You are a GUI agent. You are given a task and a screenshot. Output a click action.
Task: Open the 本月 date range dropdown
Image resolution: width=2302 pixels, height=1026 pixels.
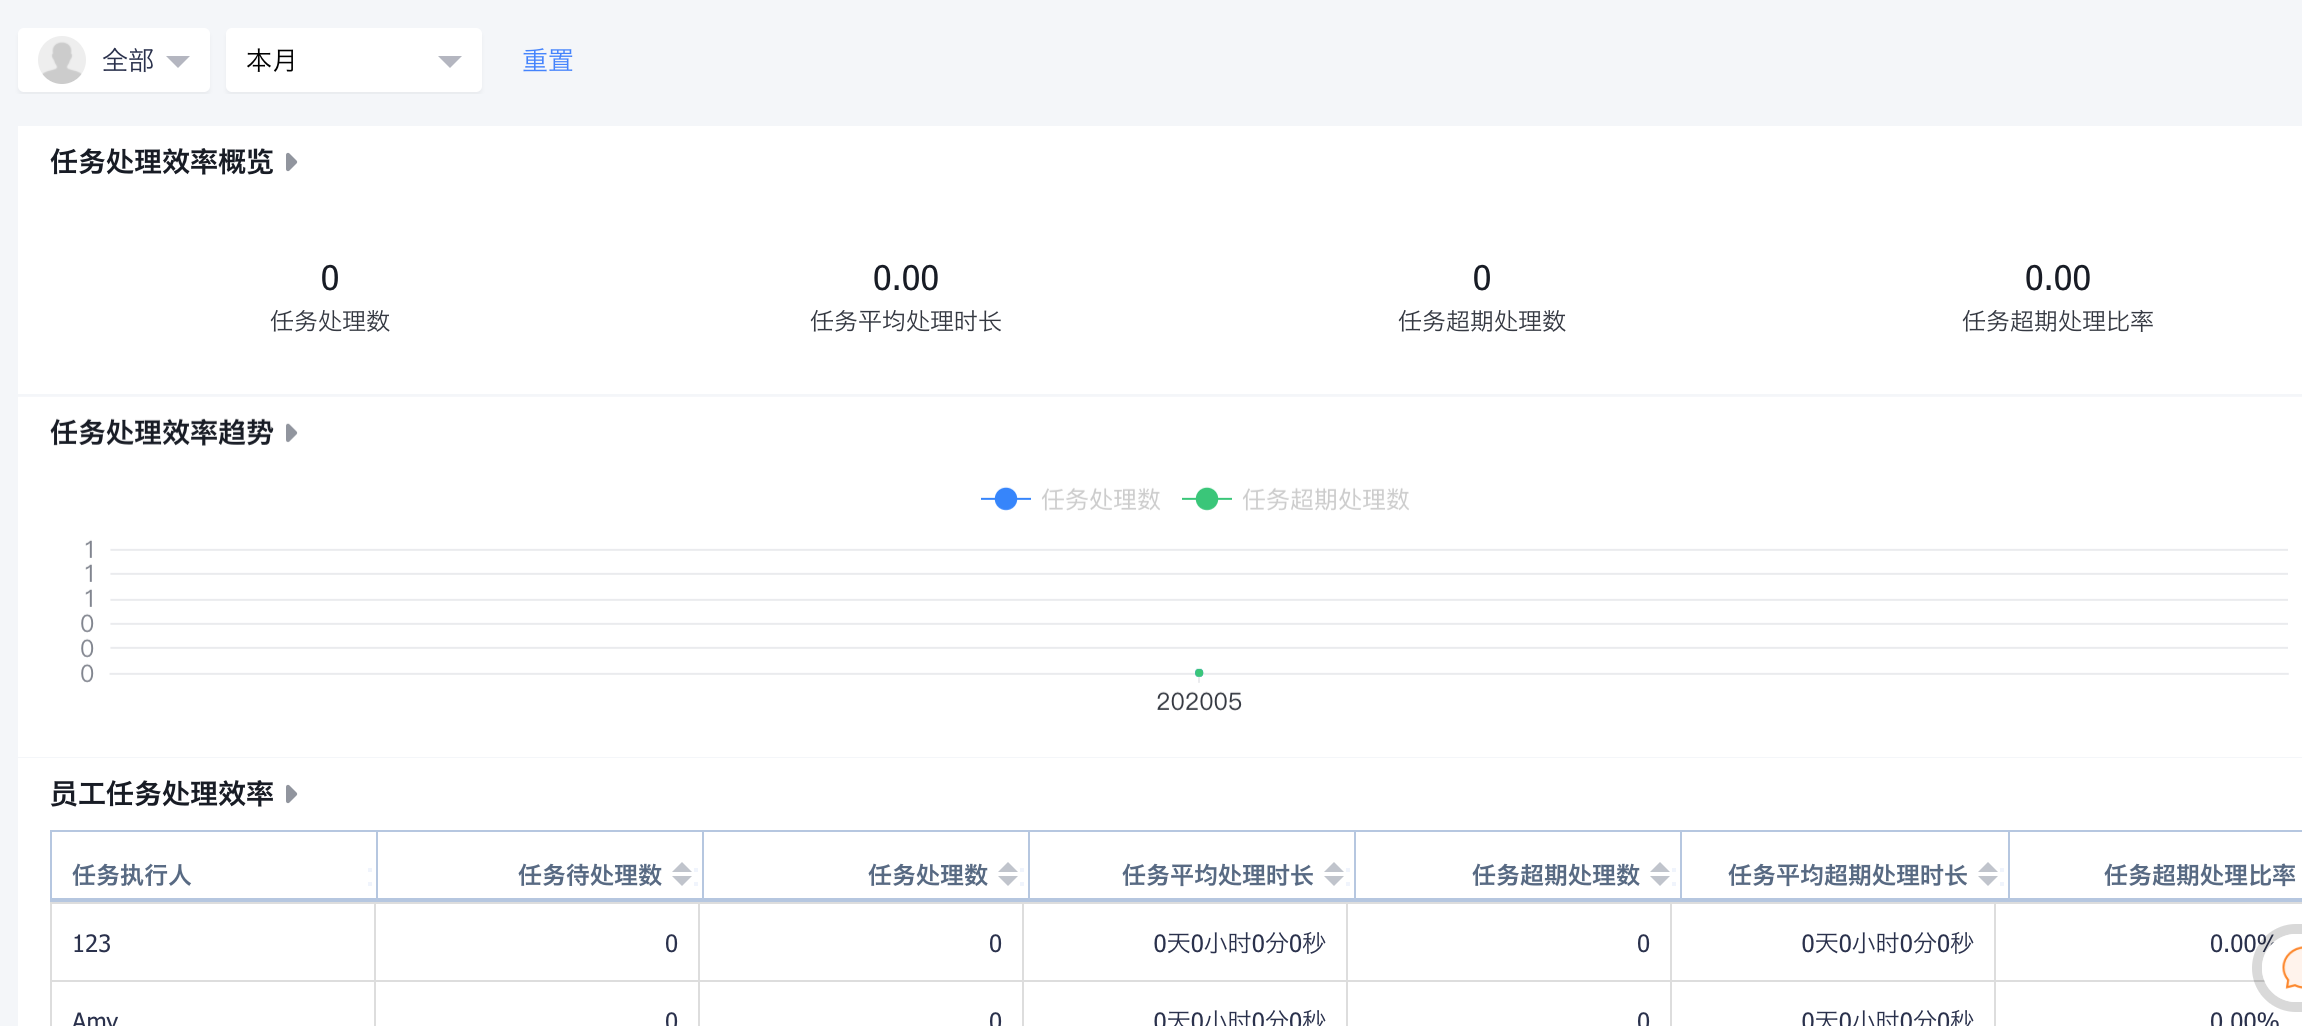point(353,61)
